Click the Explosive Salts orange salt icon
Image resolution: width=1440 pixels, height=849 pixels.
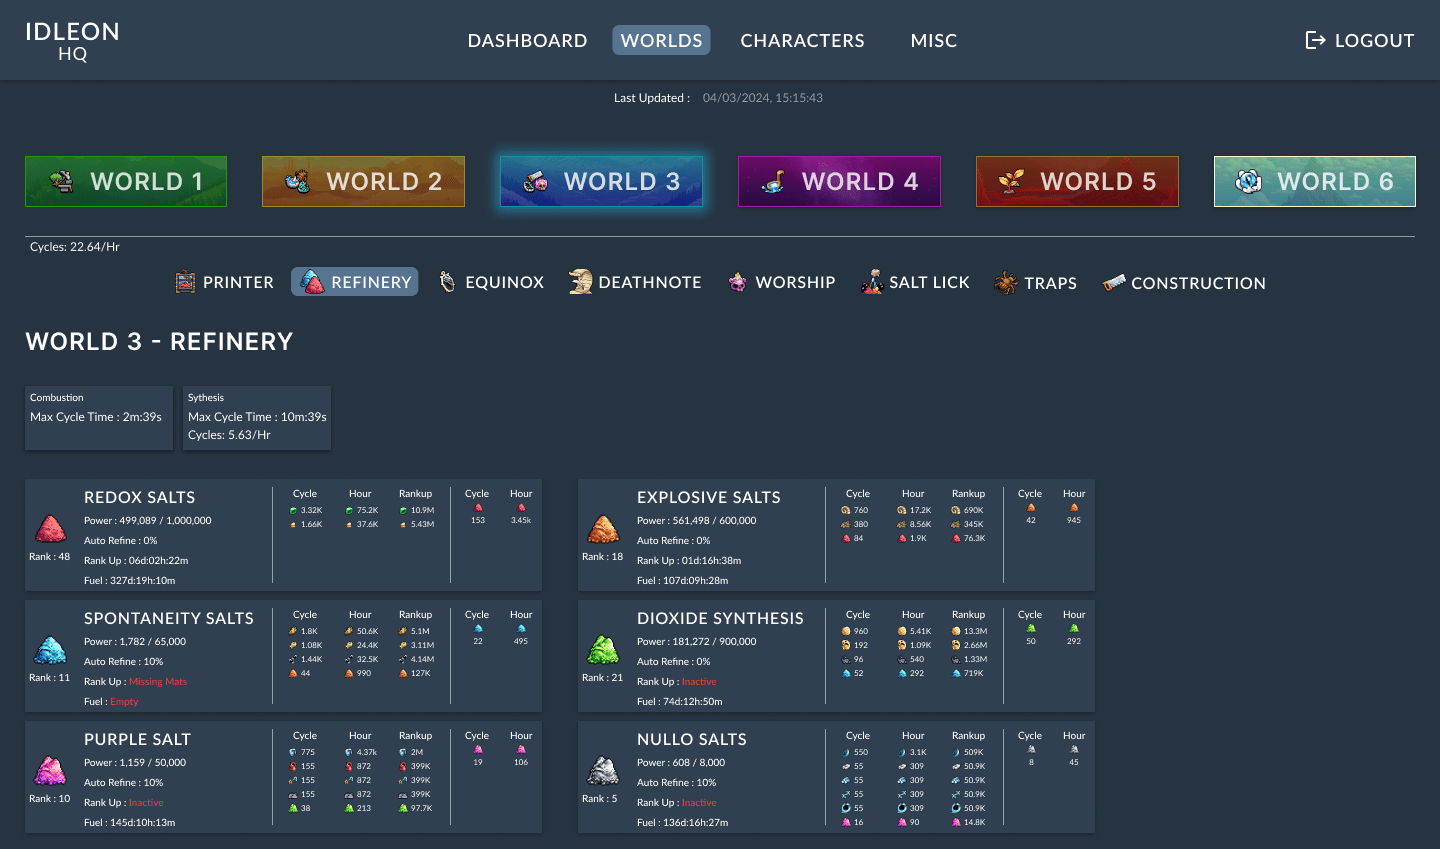tap(603, 528)
